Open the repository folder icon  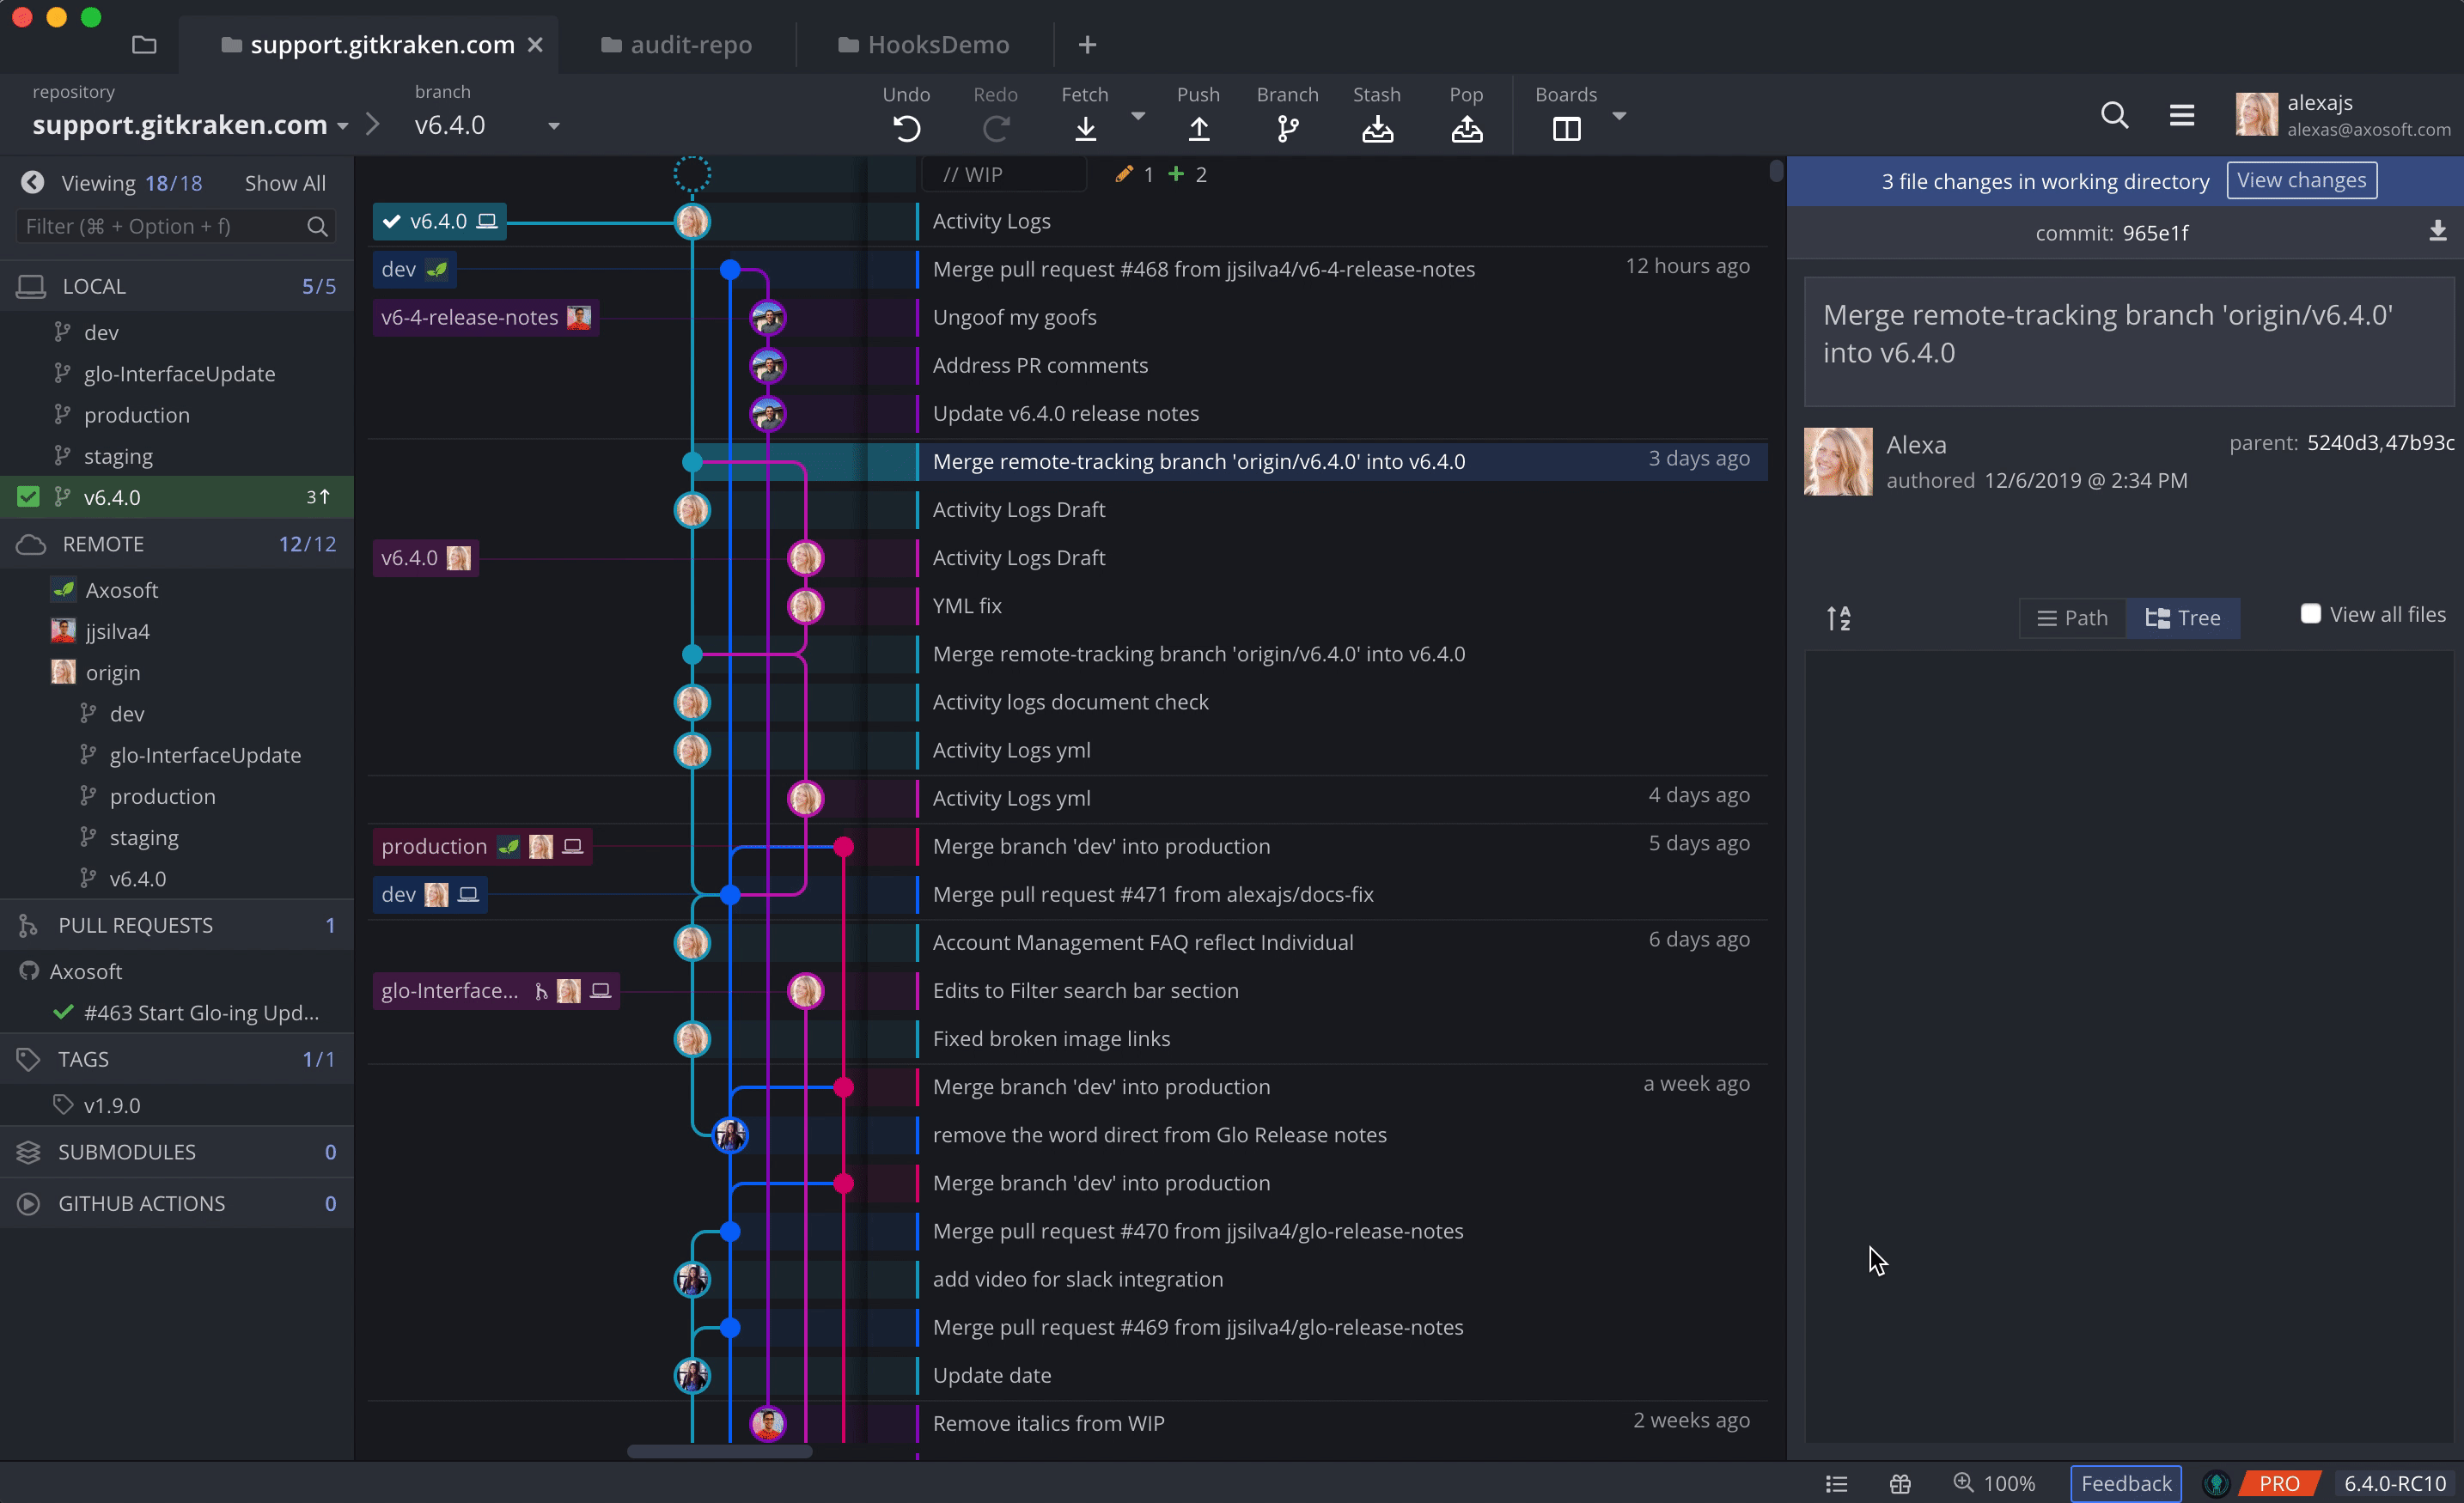(144, 44)
